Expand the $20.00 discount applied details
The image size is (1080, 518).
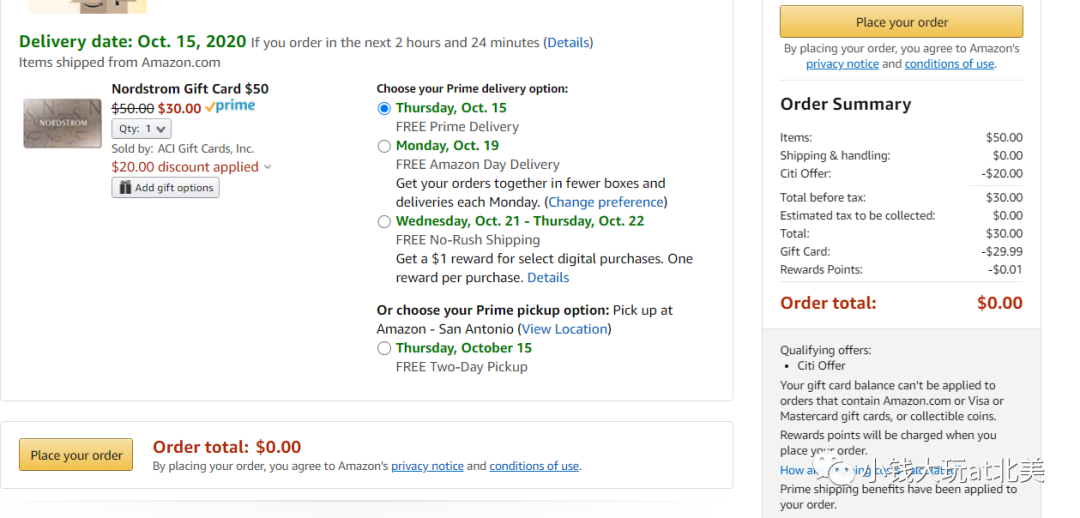click(x=267, y=168)
